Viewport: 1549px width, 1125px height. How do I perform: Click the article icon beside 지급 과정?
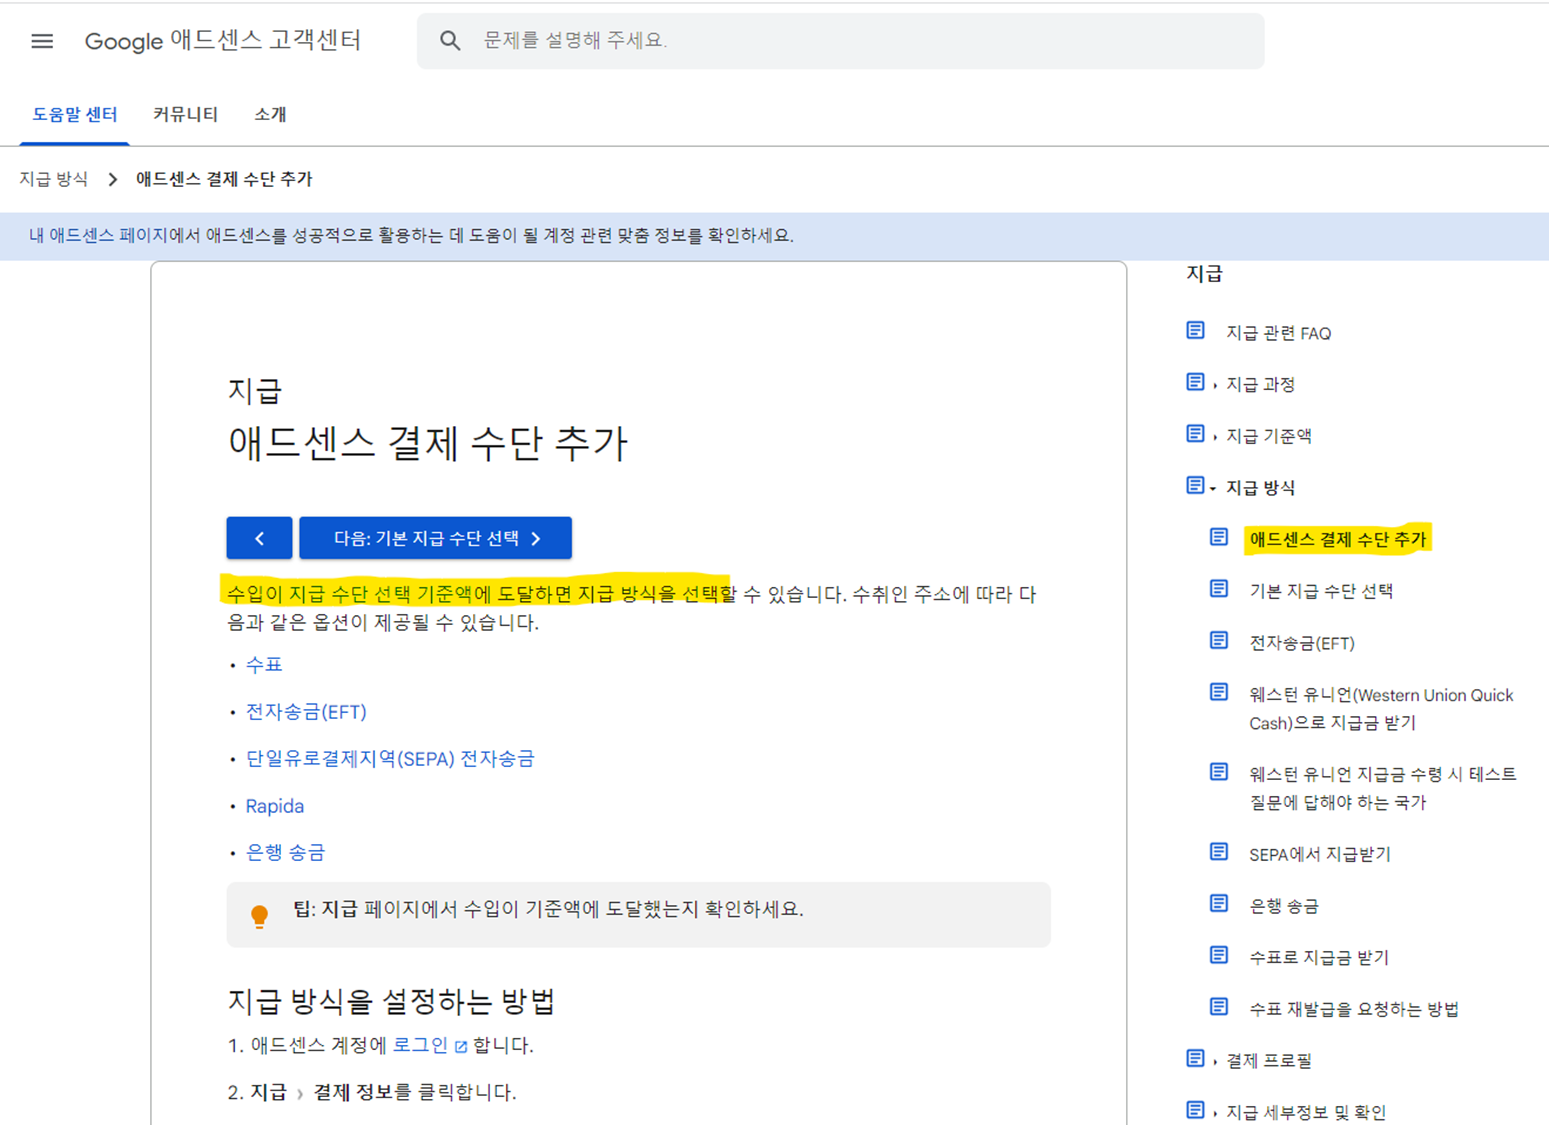pos(1195,382)
